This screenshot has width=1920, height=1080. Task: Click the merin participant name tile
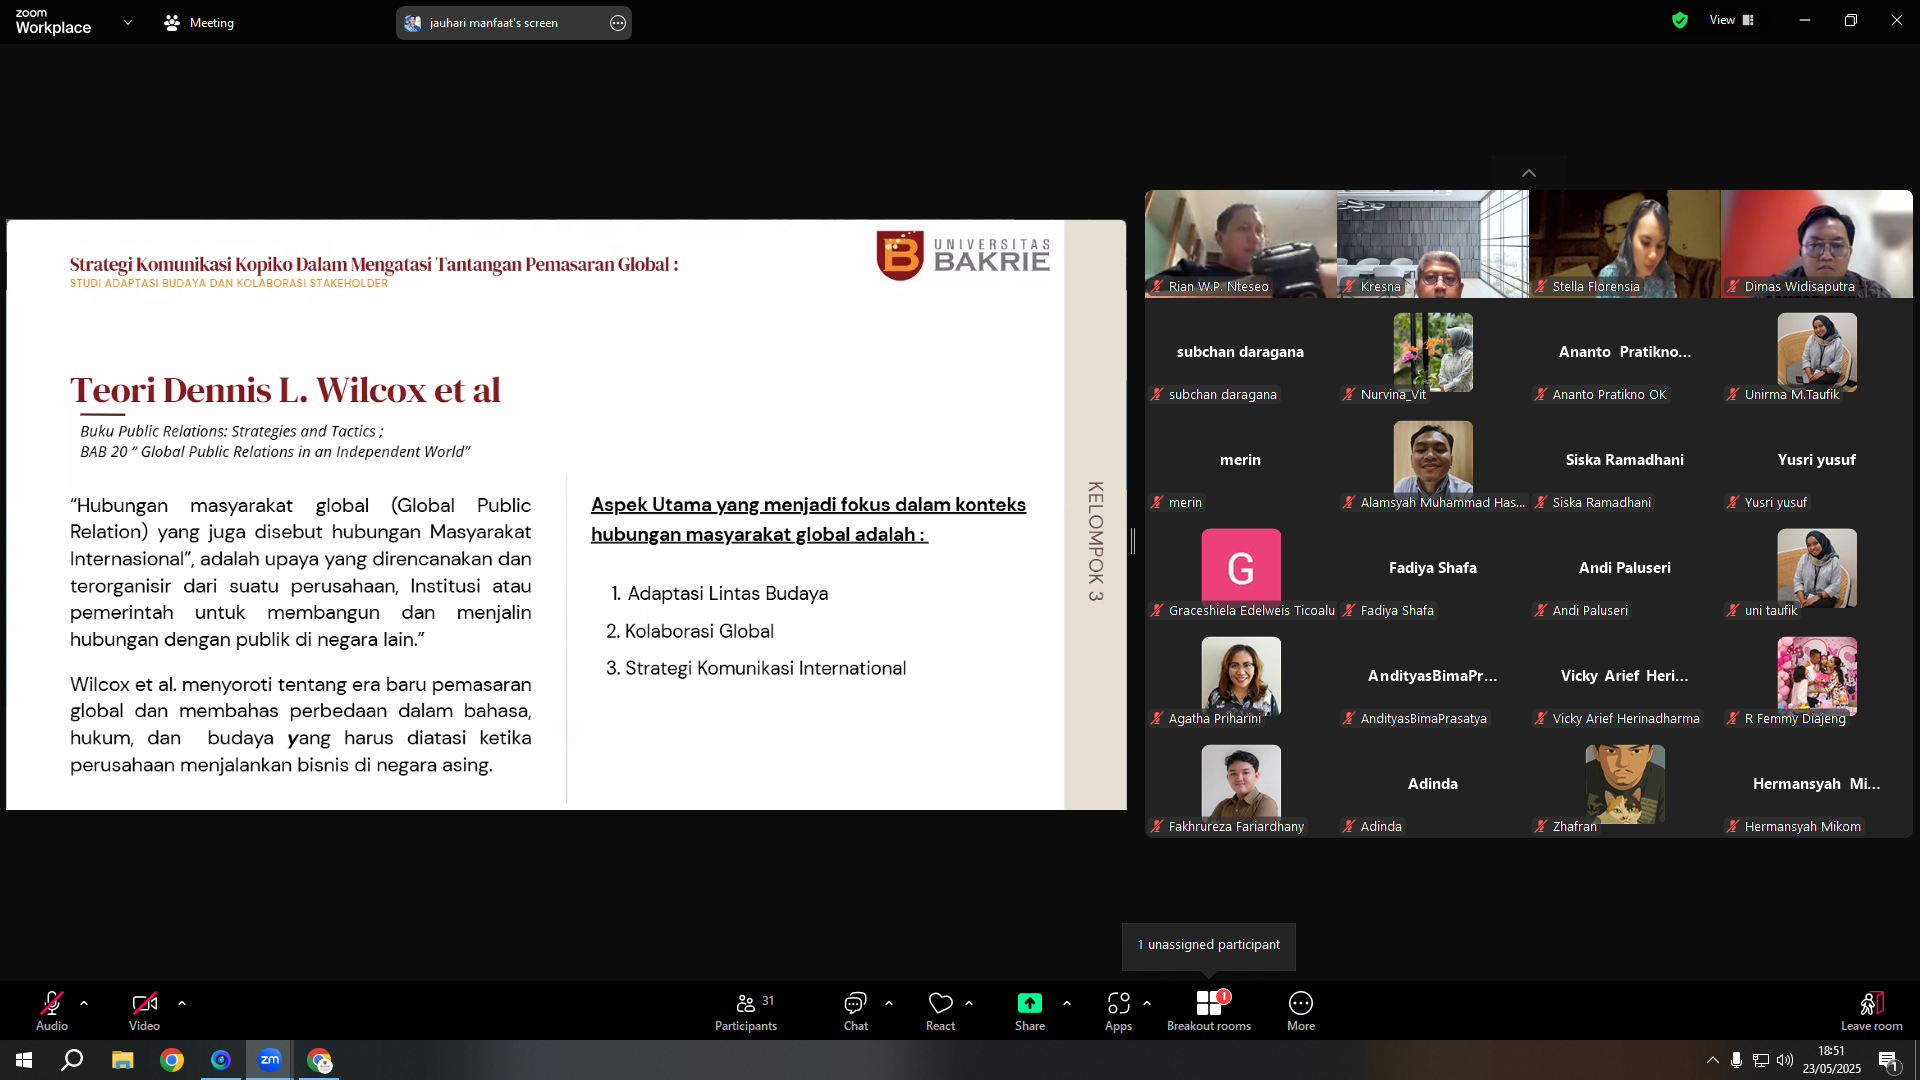[1240, 460]
